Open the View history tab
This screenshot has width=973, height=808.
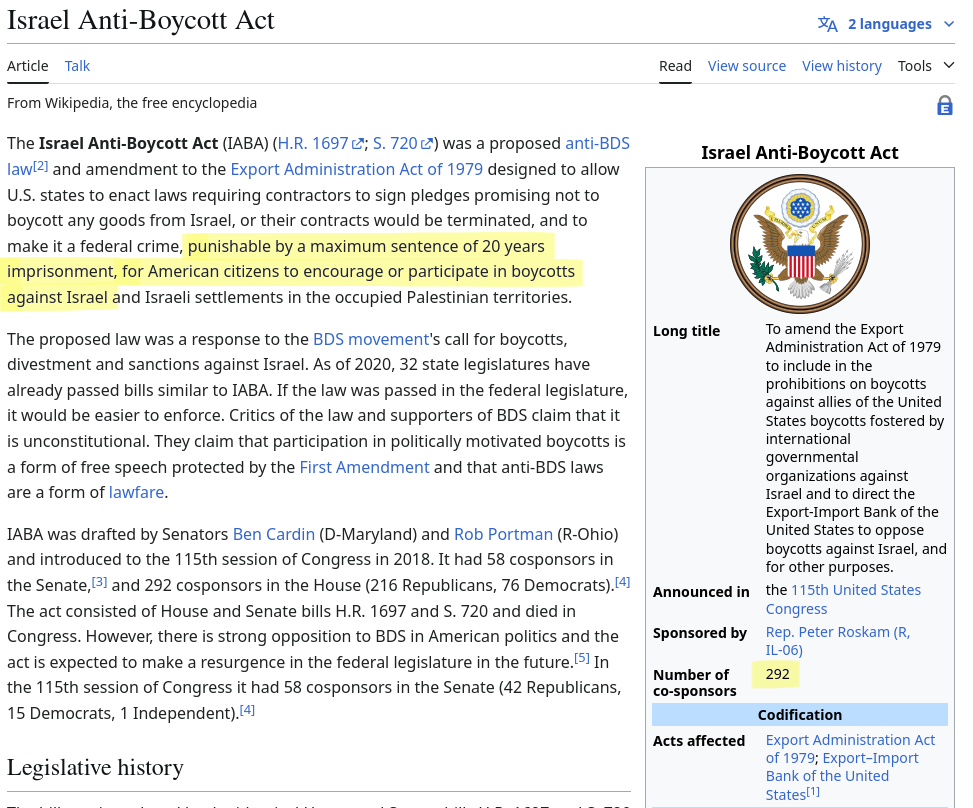[x=841, y=66]
